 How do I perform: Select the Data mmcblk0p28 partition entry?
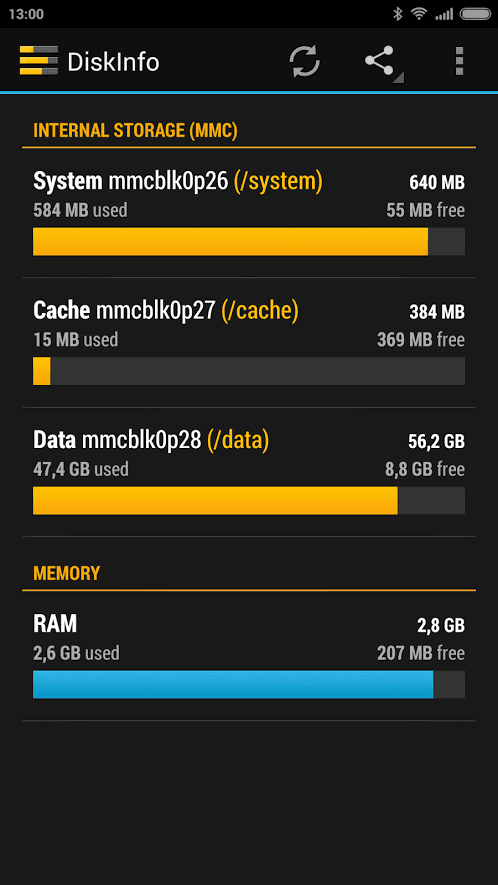pyautogui.click(x=249, y=472)
